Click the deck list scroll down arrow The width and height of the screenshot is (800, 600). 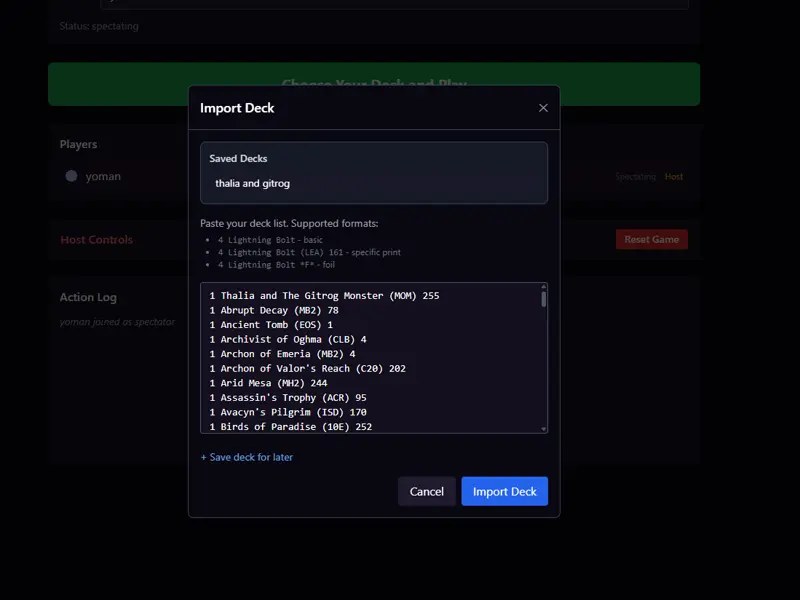pos(544,430)
